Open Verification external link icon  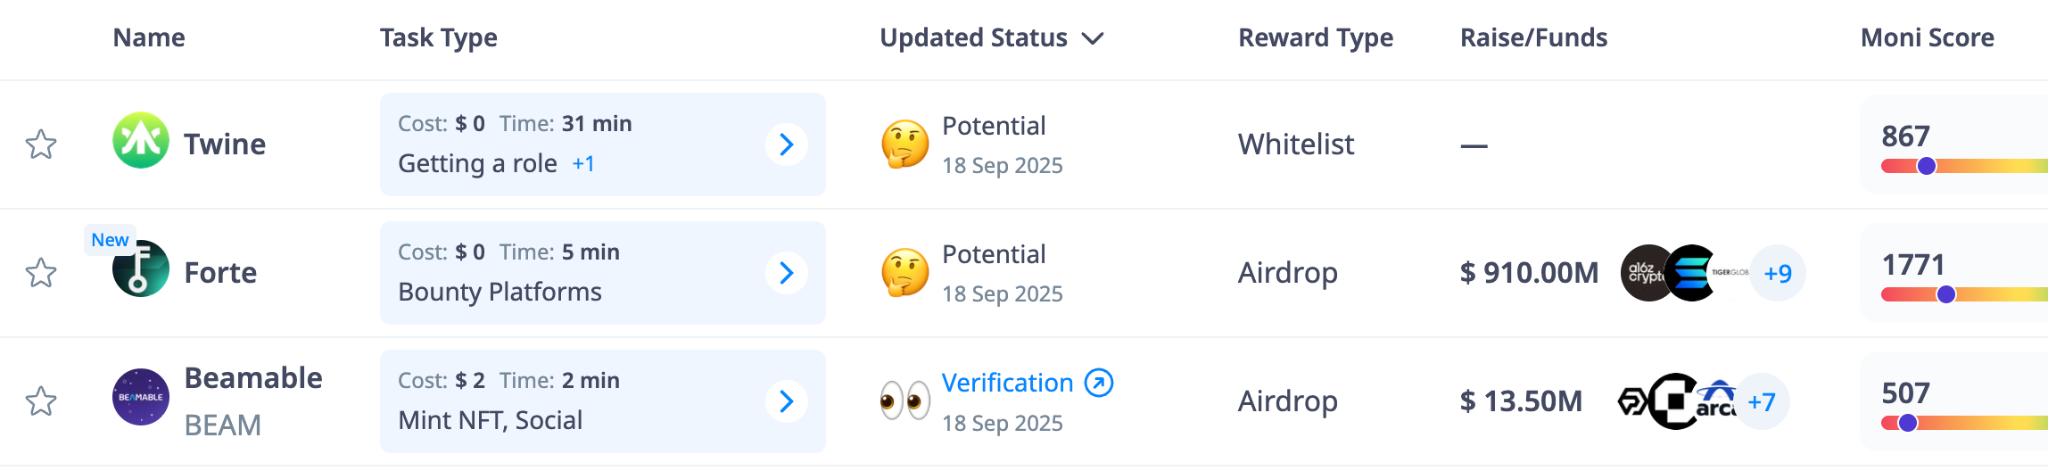[1099, 383]
